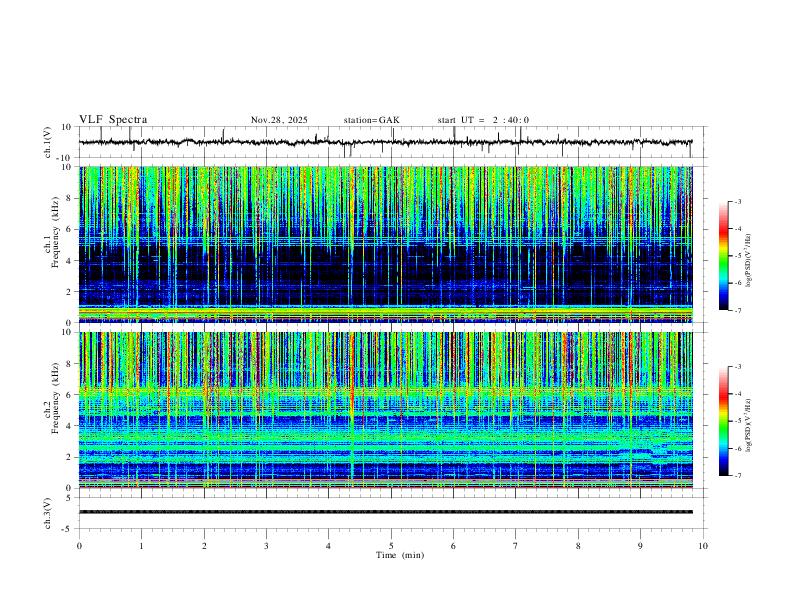The width and height of the screenshot is (792, 612).
Task: Click the '-3' tick on ch.1 colorbar
Action: 737,201
